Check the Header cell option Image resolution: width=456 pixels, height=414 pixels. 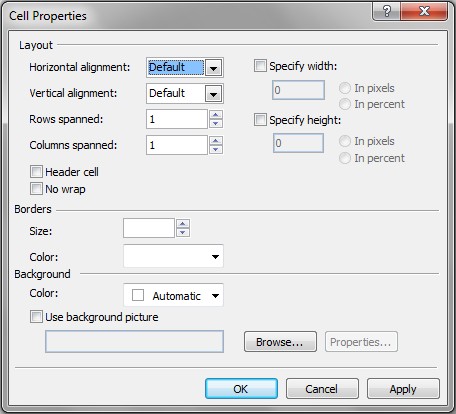(36, 172)
